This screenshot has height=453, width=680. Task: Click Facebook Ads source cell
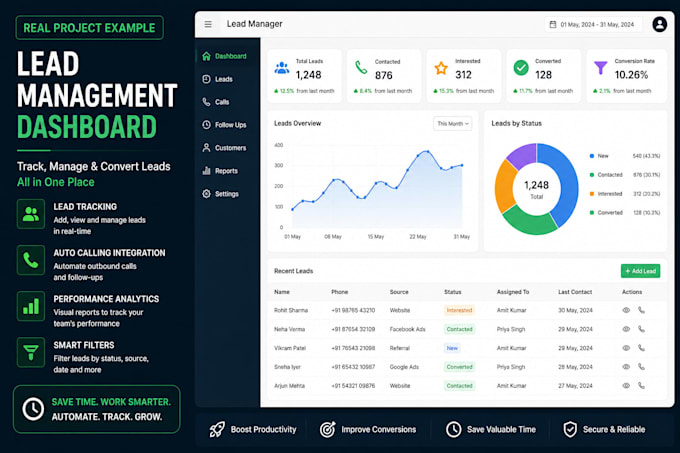[408, 329]
